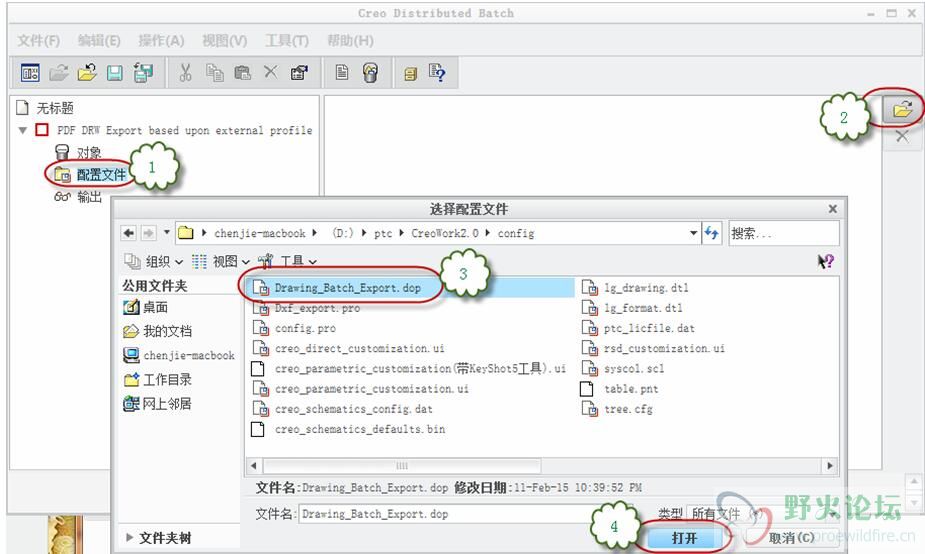Click the yellow server icon in toolbar
This screenshot has width=925, height=554.
pos(411,74)
